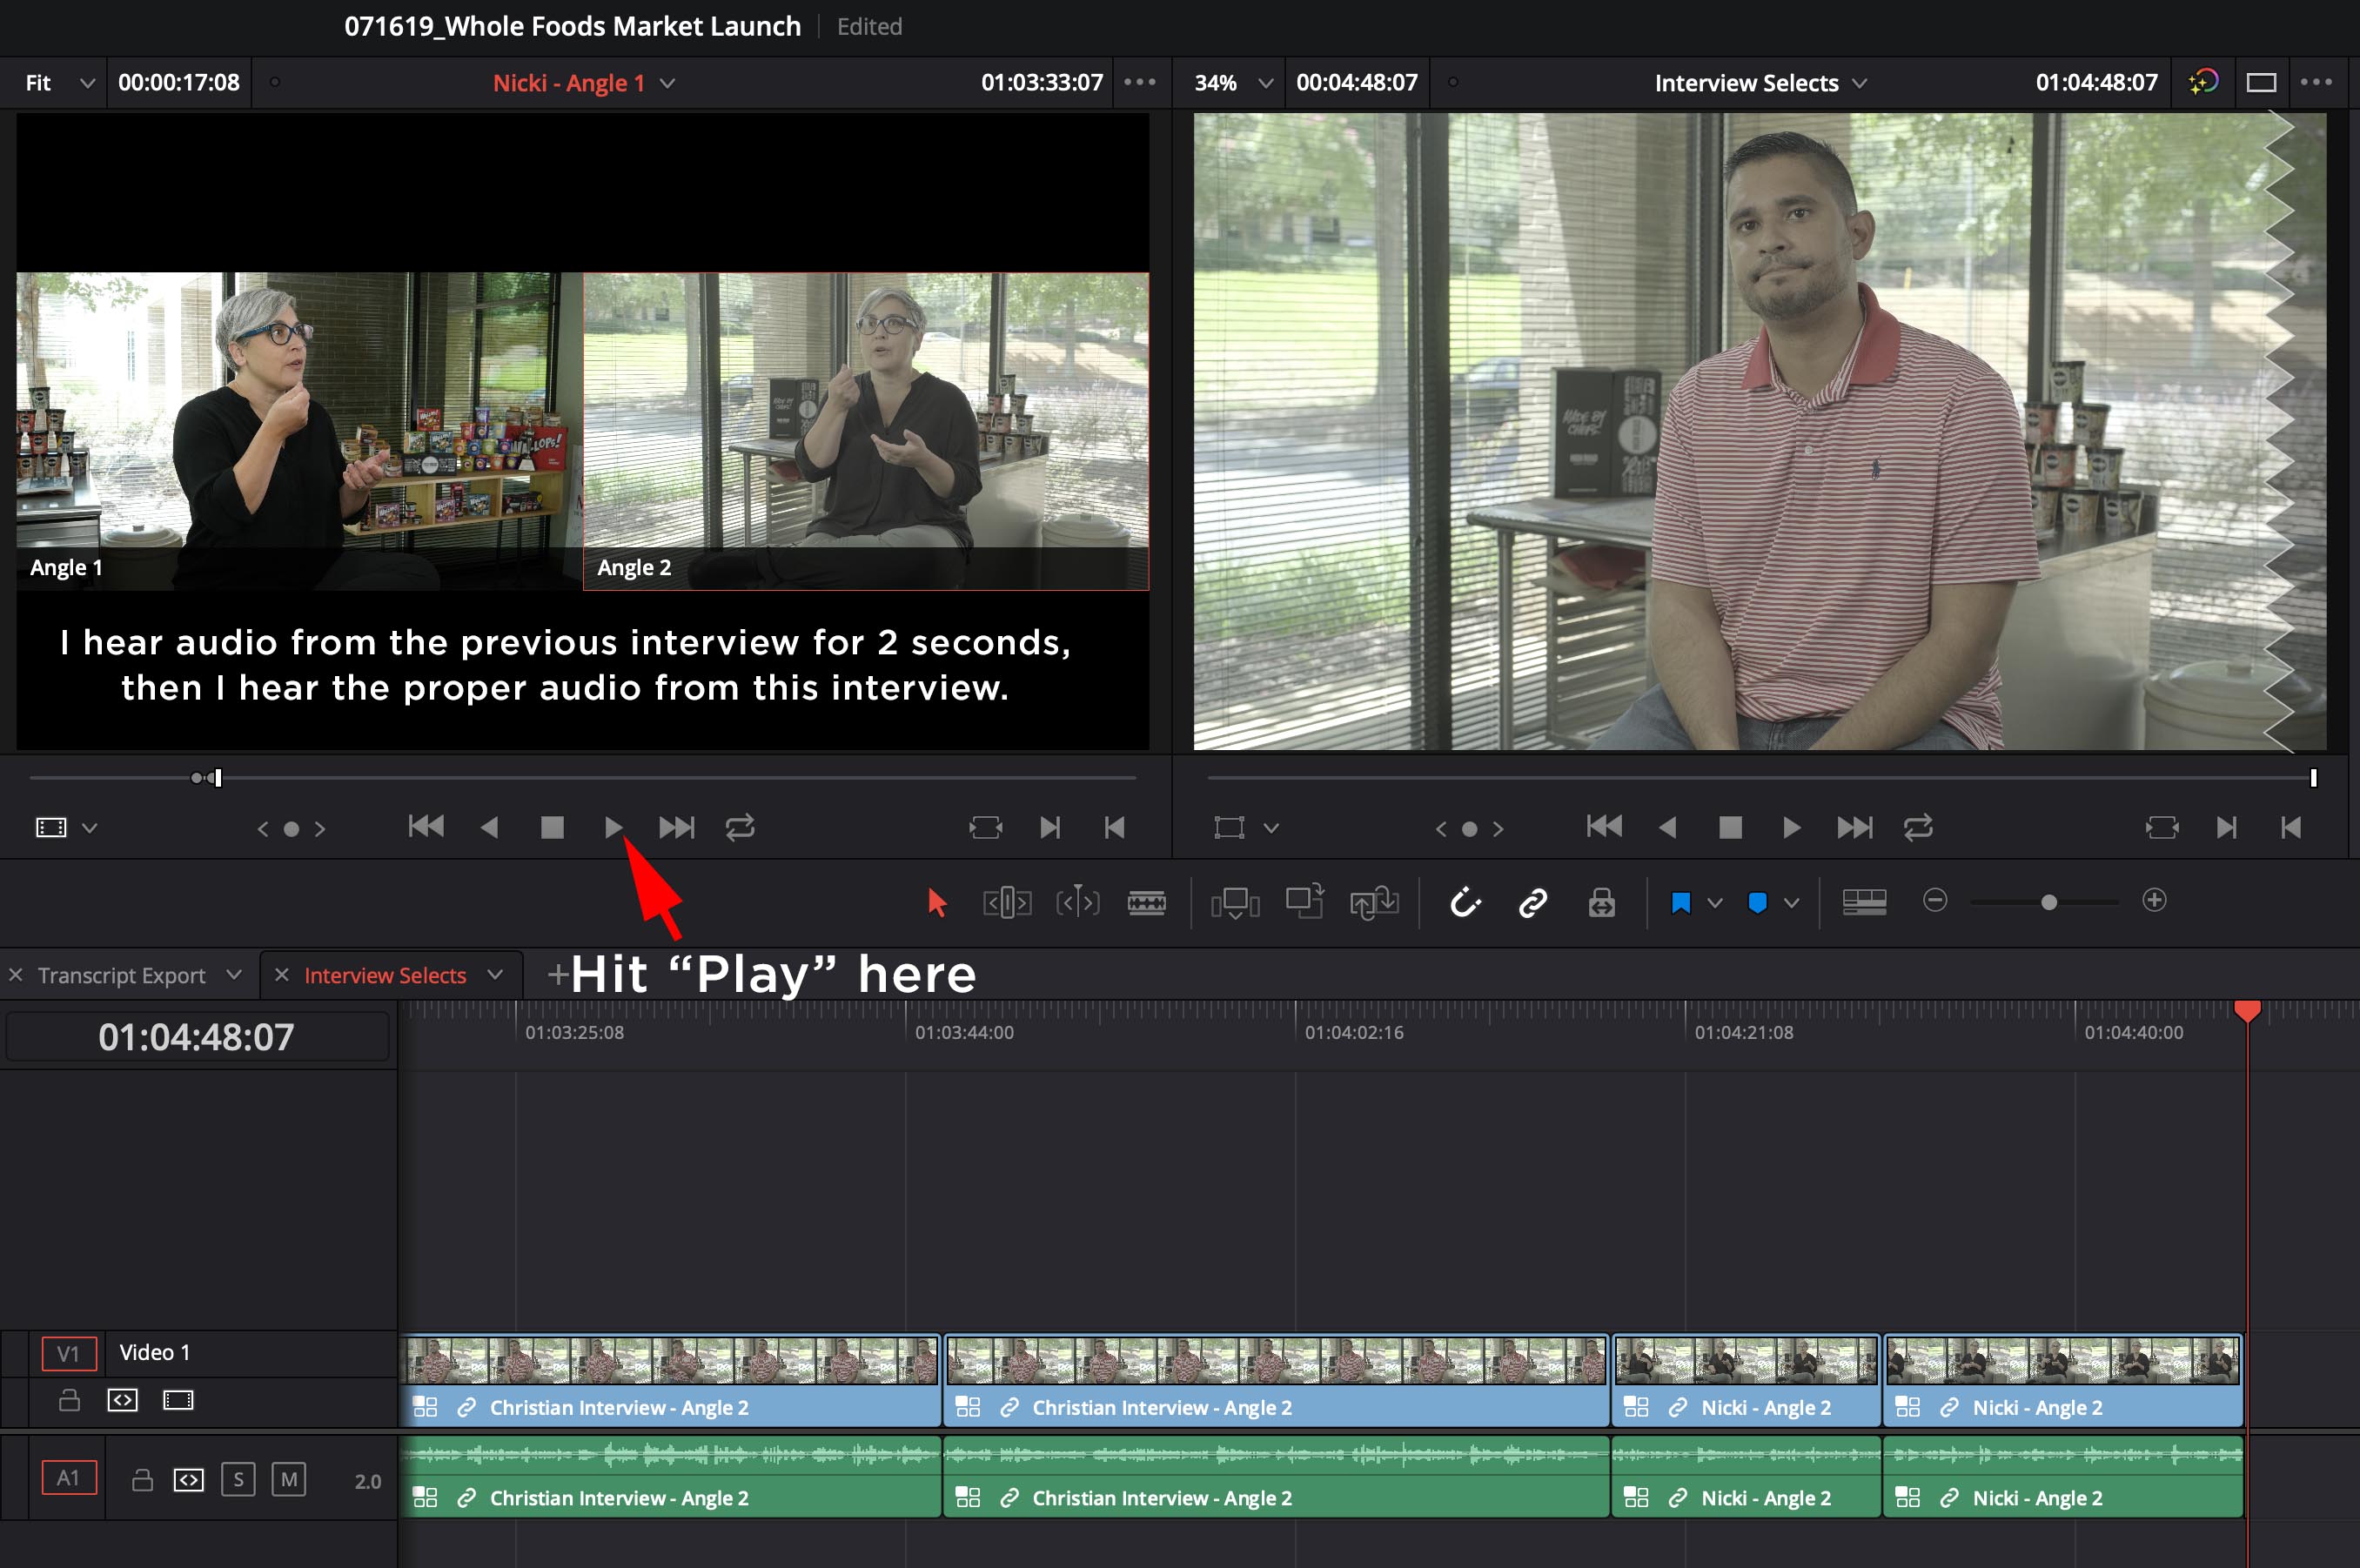This screenshot has height=1568, width=2360.
Task: Stop playback in source viewer
Action: point(552,827)
